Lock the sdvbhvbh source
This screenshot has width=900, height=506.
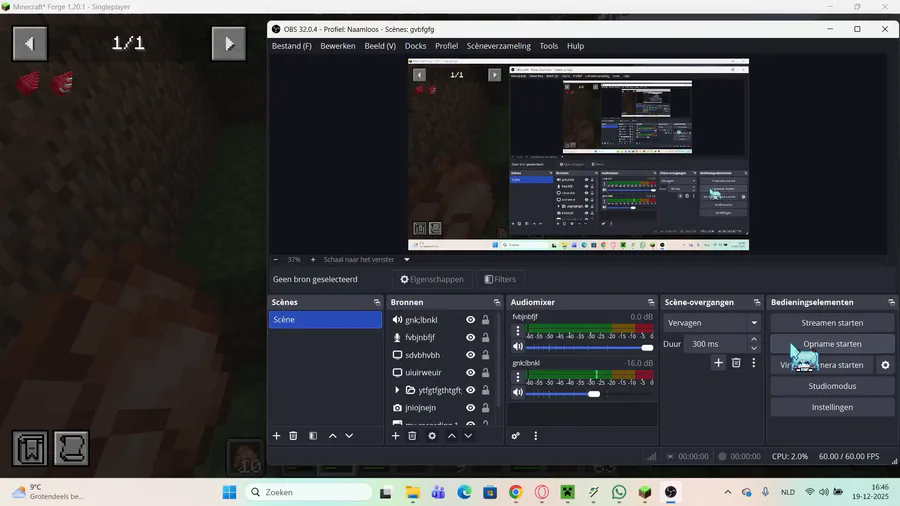click(486, 355)
